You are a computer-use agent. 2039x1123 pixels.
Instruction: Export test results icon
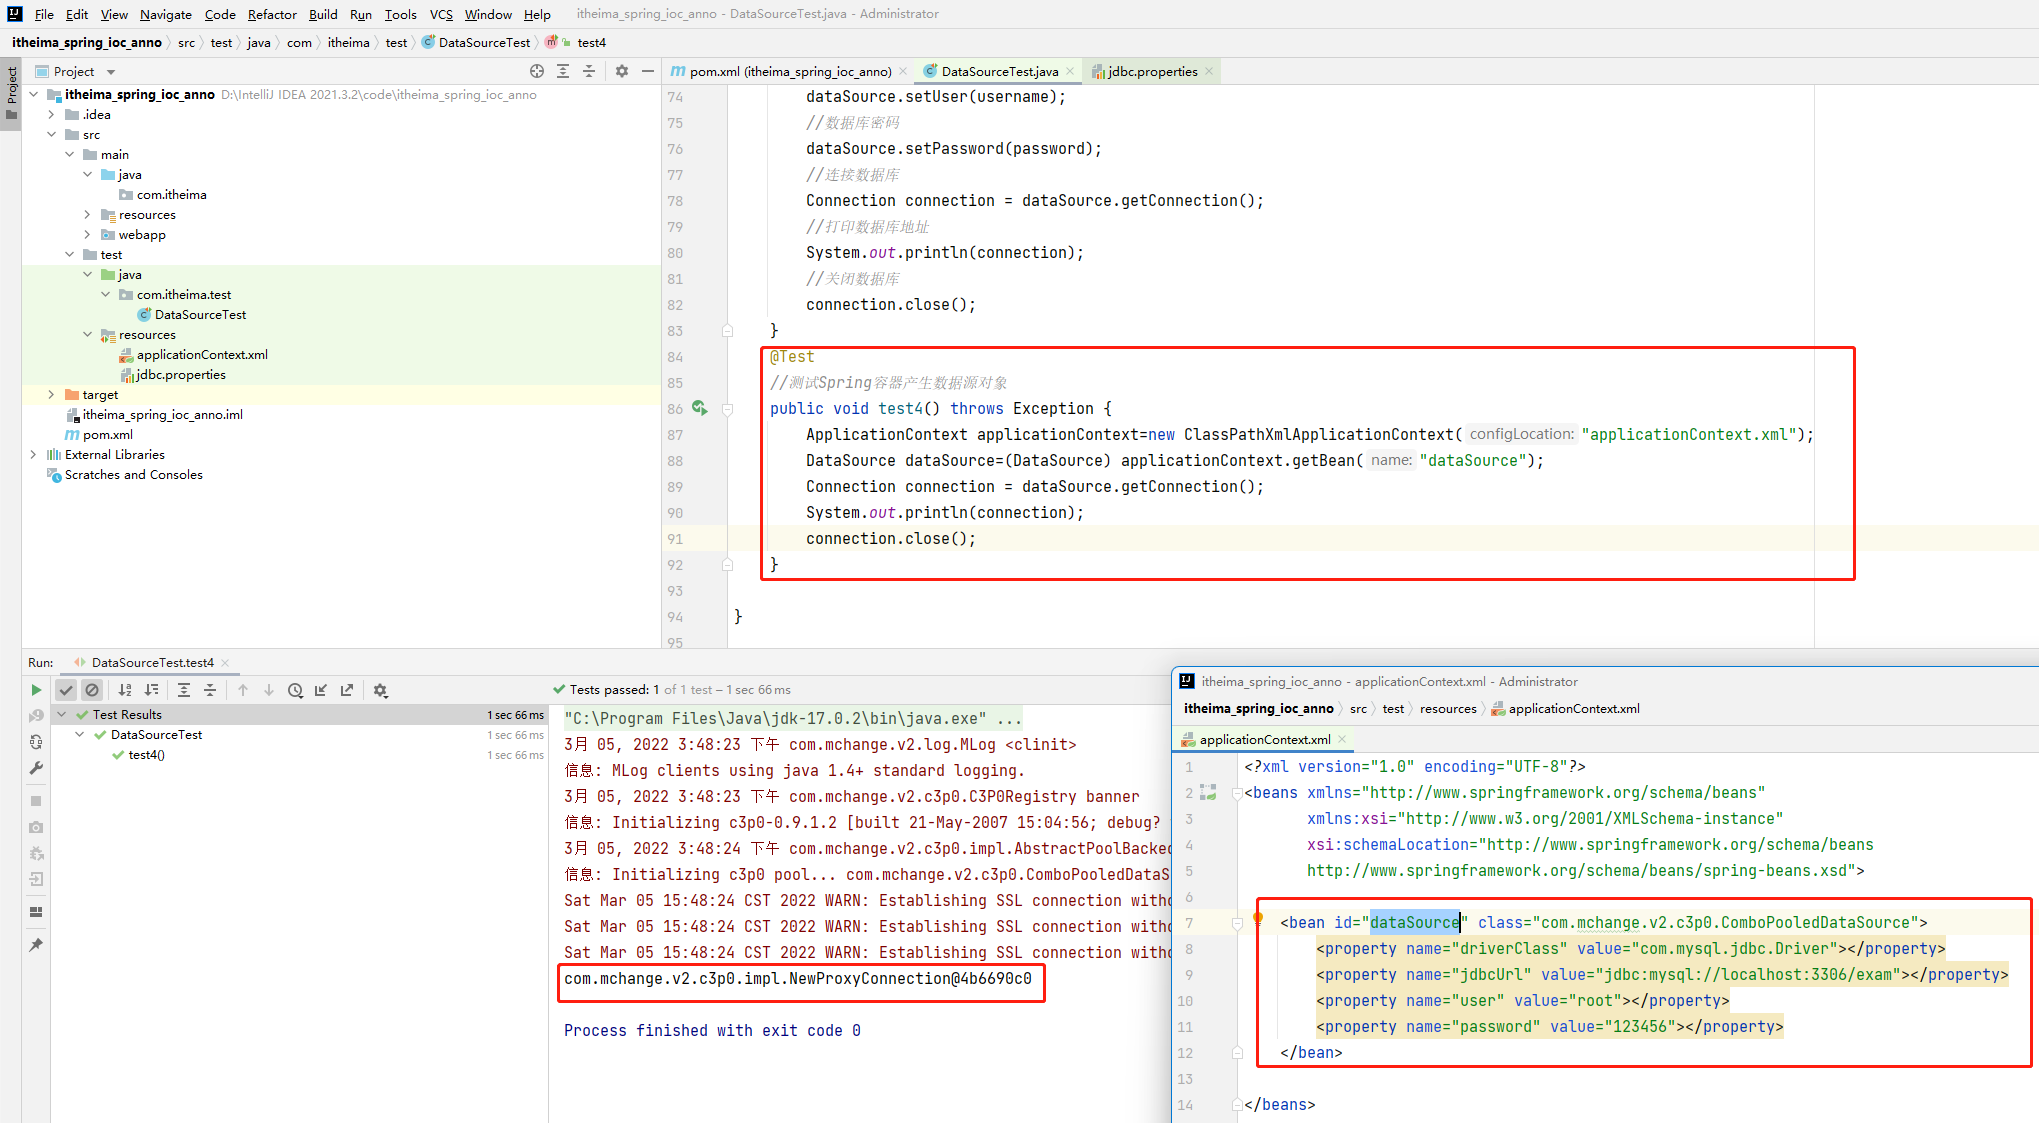tap(347, 690)
